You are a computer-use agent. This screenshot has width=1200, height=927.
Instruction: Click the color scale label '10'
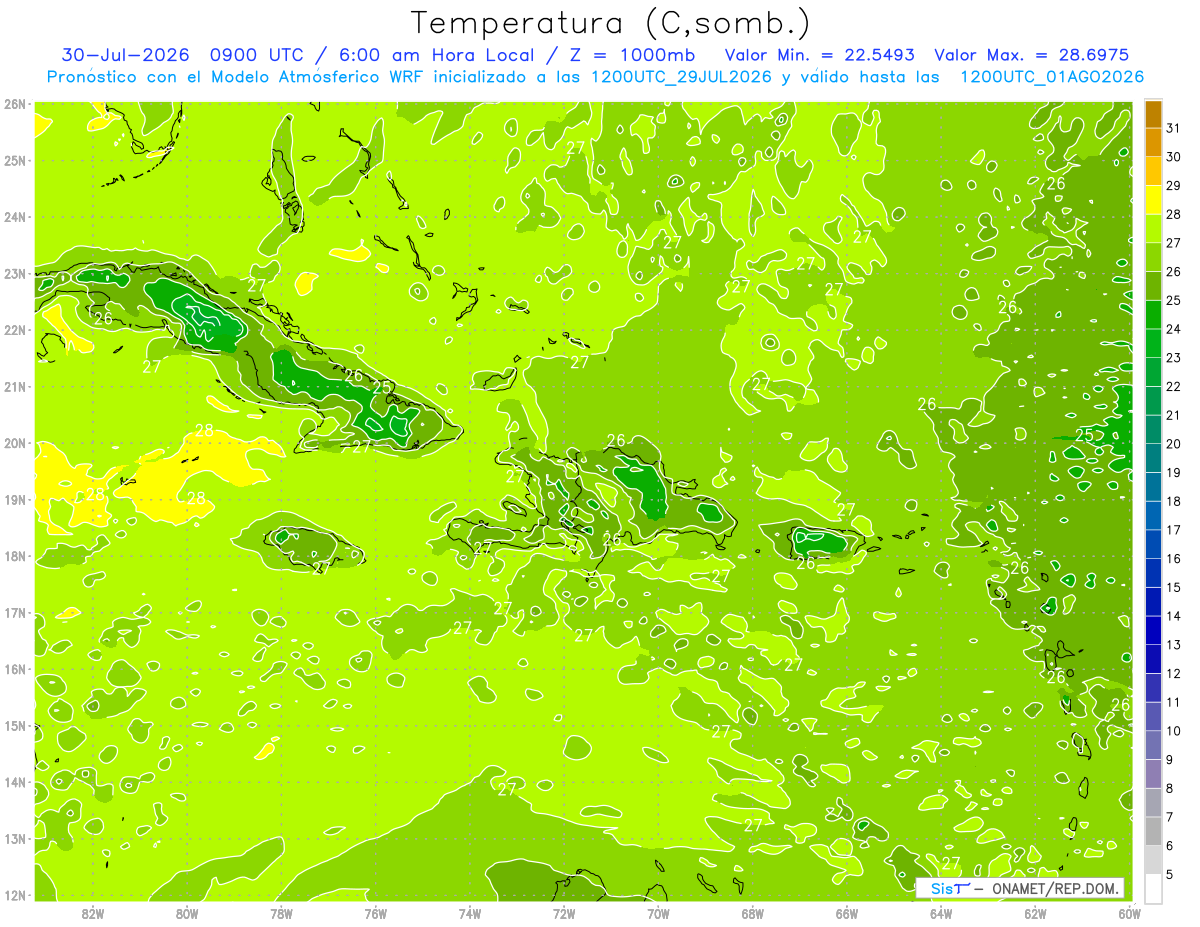click(1173, 731)
